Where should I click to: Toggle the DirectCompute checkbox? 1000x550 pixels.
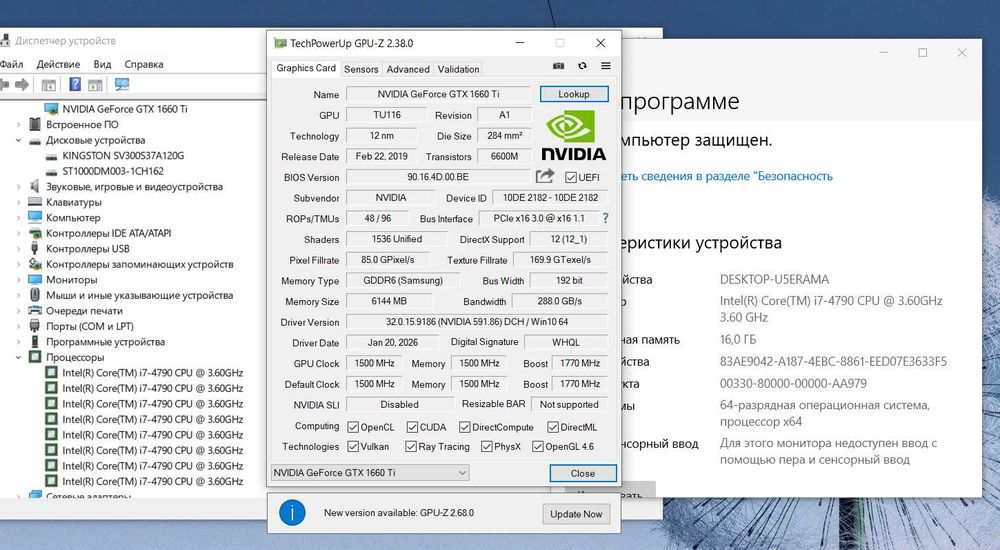pyautogui.click(x=464, y=427)
